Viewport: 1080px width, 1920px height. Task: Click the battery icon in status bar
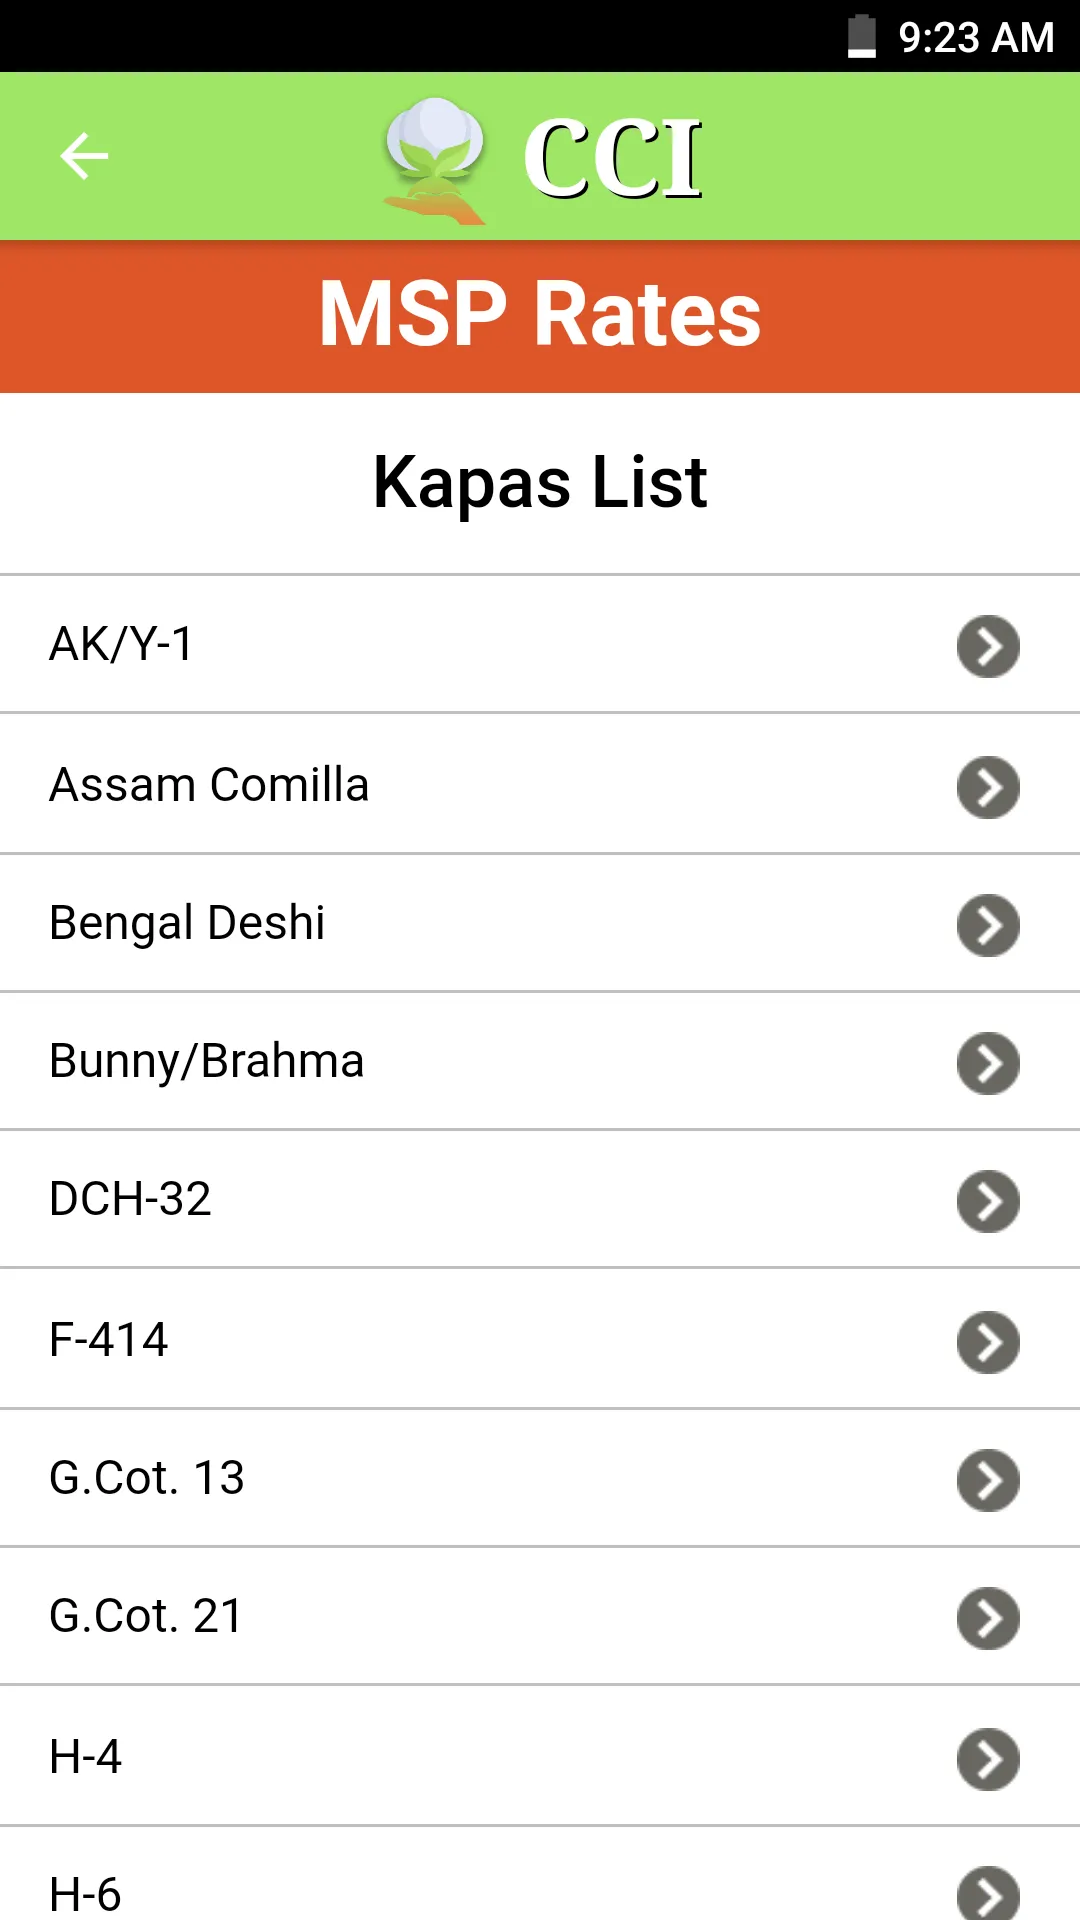861,37
